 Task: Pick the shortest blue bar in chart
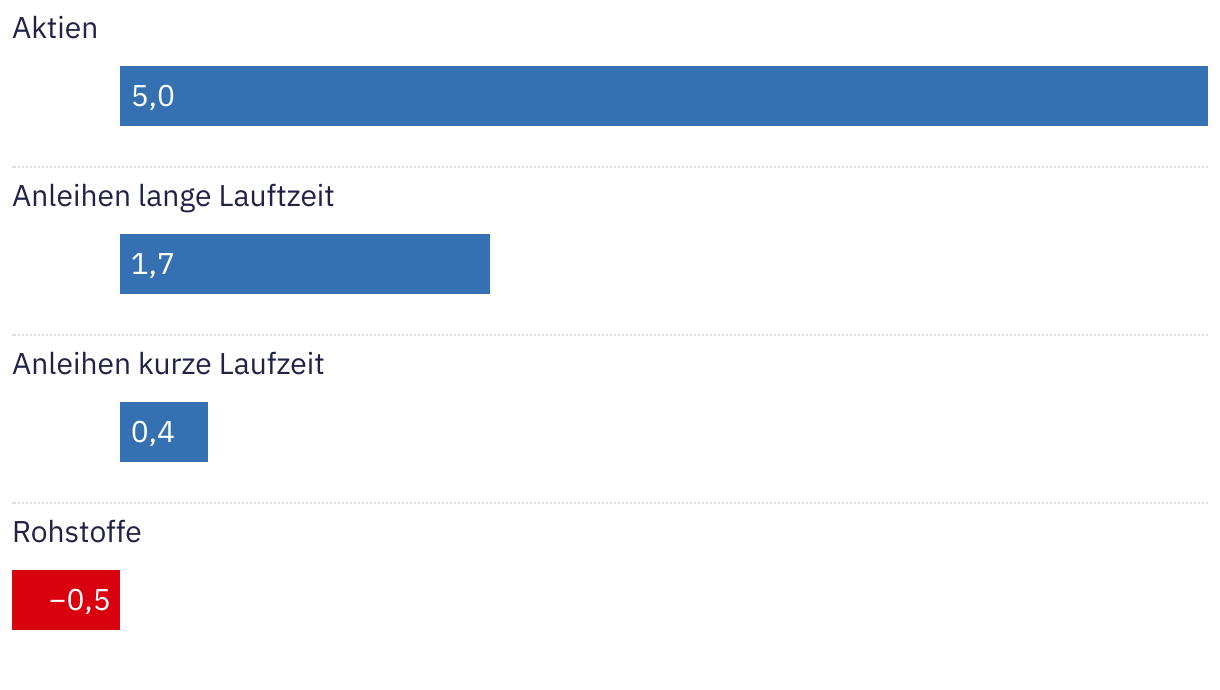coord(164,432)
